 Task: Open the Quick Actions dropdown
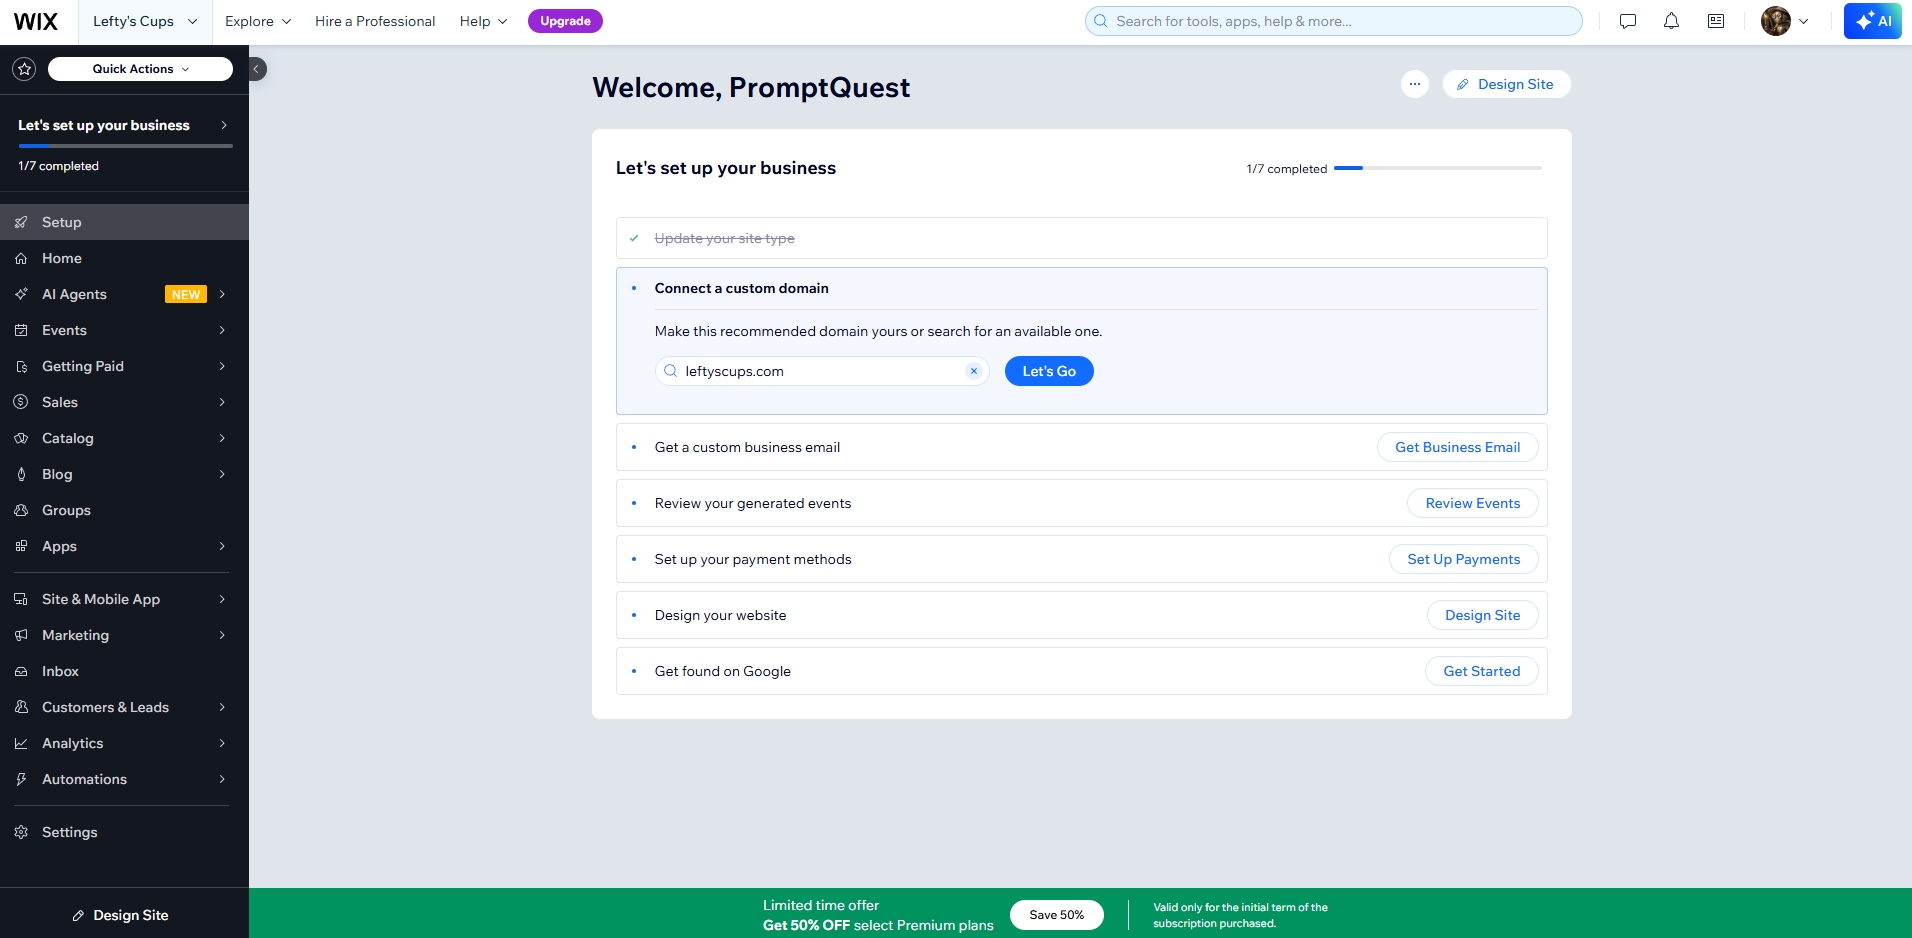140,69
